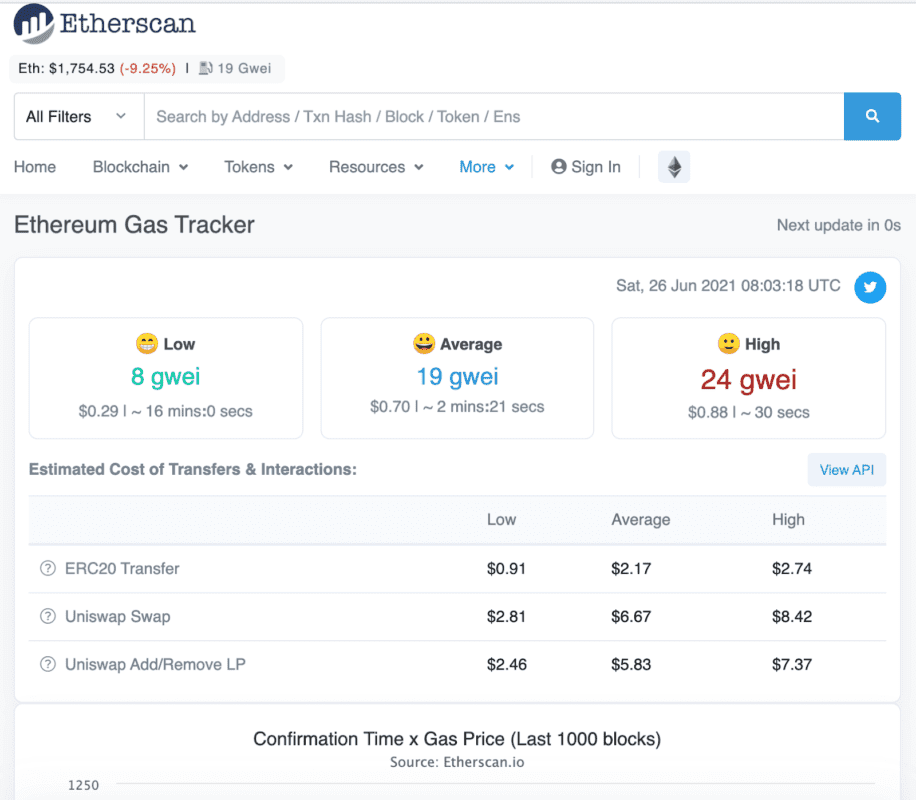Click the 8 gwei low value
This screenshot has height=800, width=916.
pos(165,377)
